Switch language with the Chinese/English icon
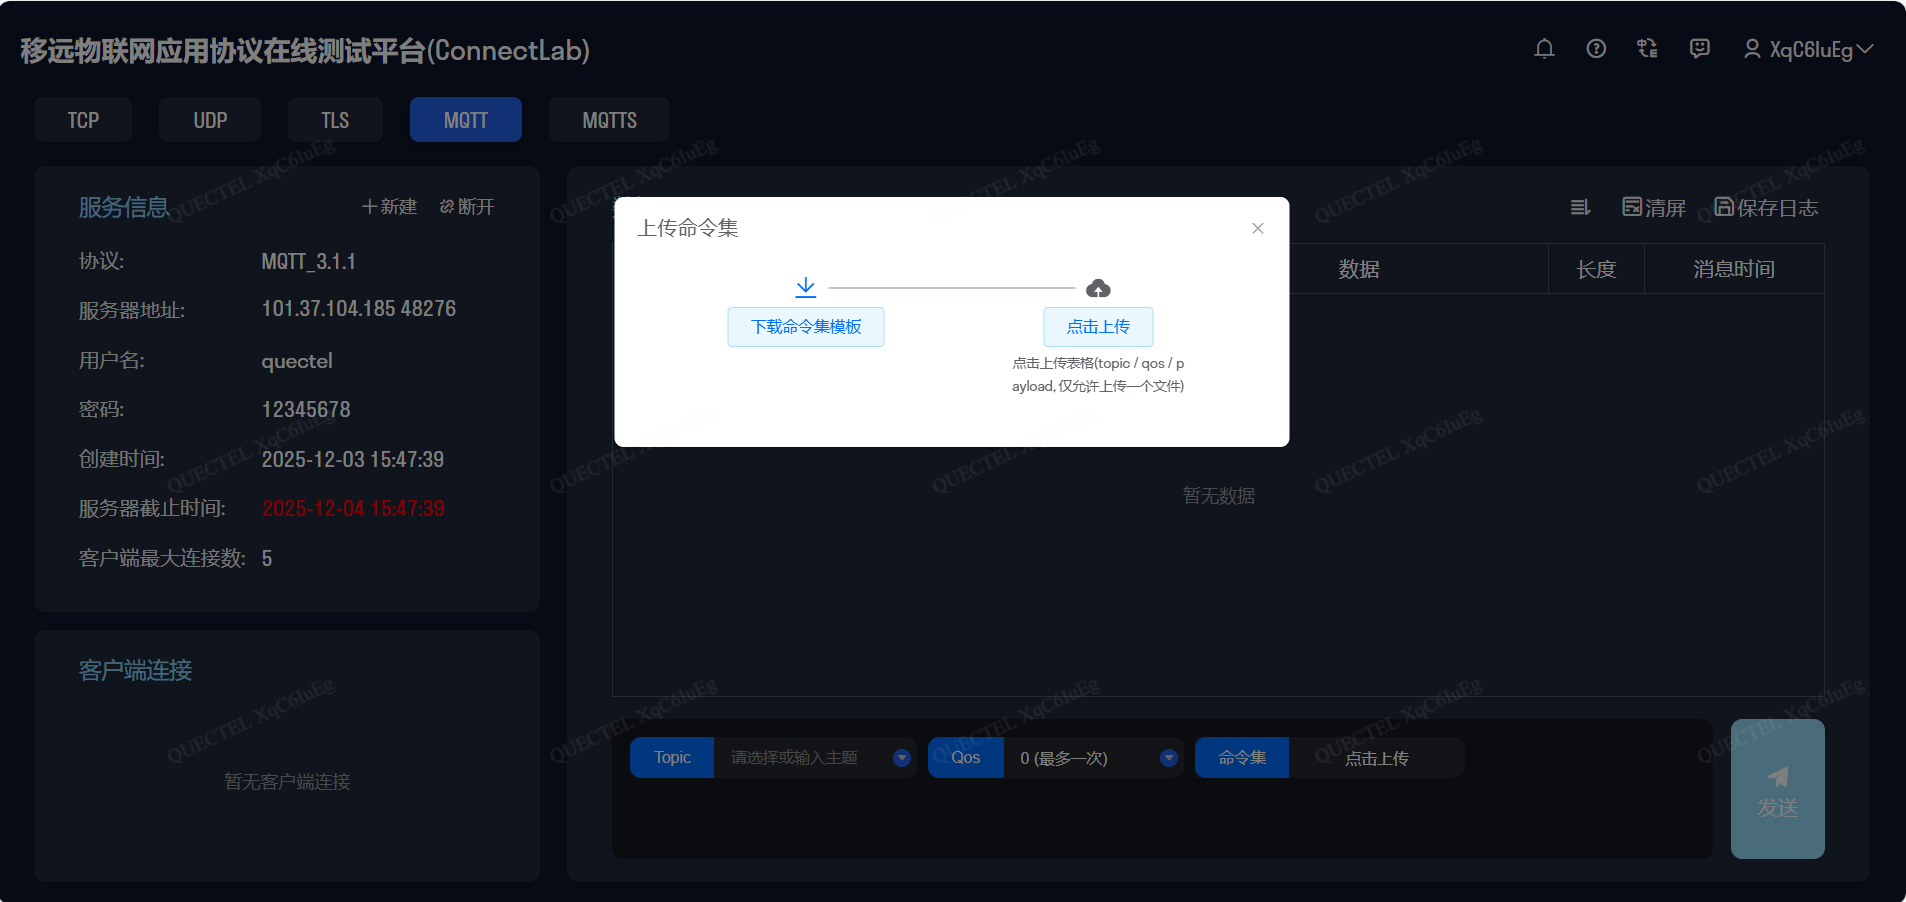This screenshot has width=1906, height=902. click(1647, 49)
